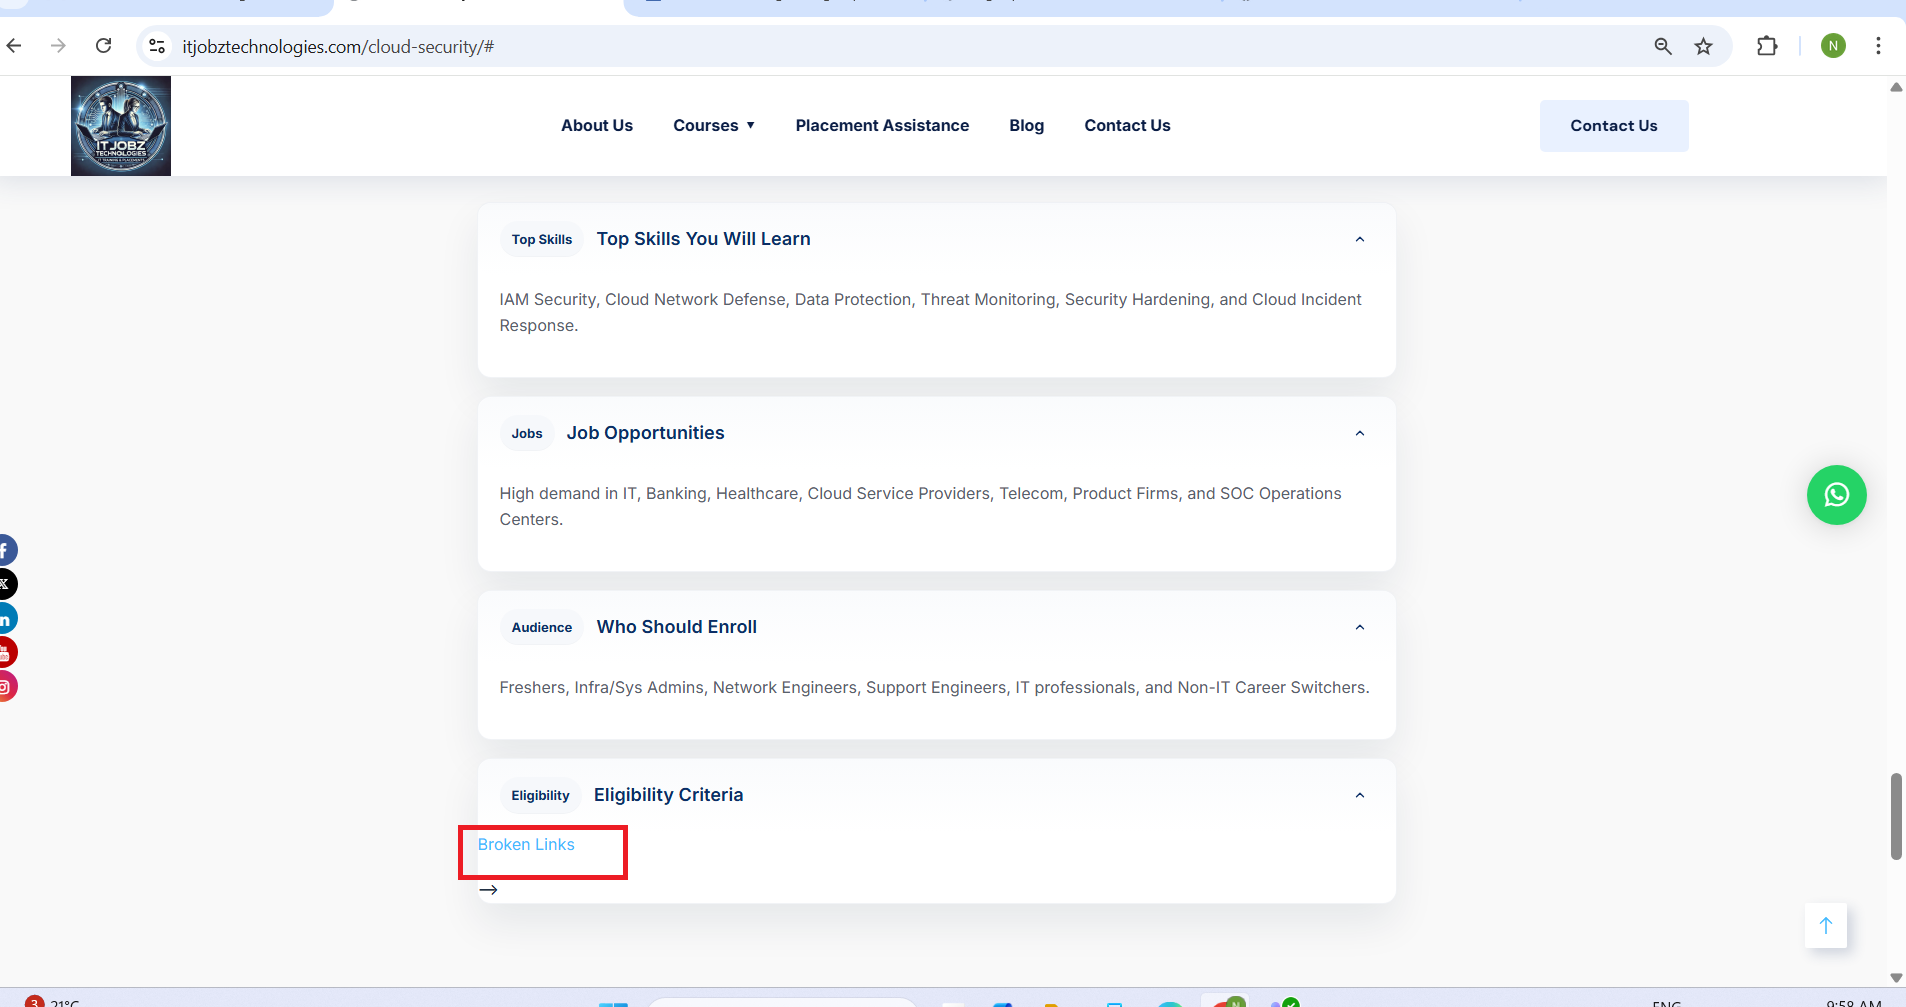Expand the Courses dropdown menu

point(714,126)
